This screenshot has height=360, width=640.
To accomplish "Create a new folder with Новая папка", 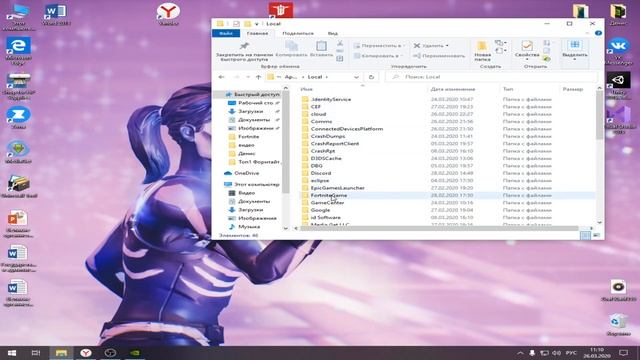I will click(482, 50).
